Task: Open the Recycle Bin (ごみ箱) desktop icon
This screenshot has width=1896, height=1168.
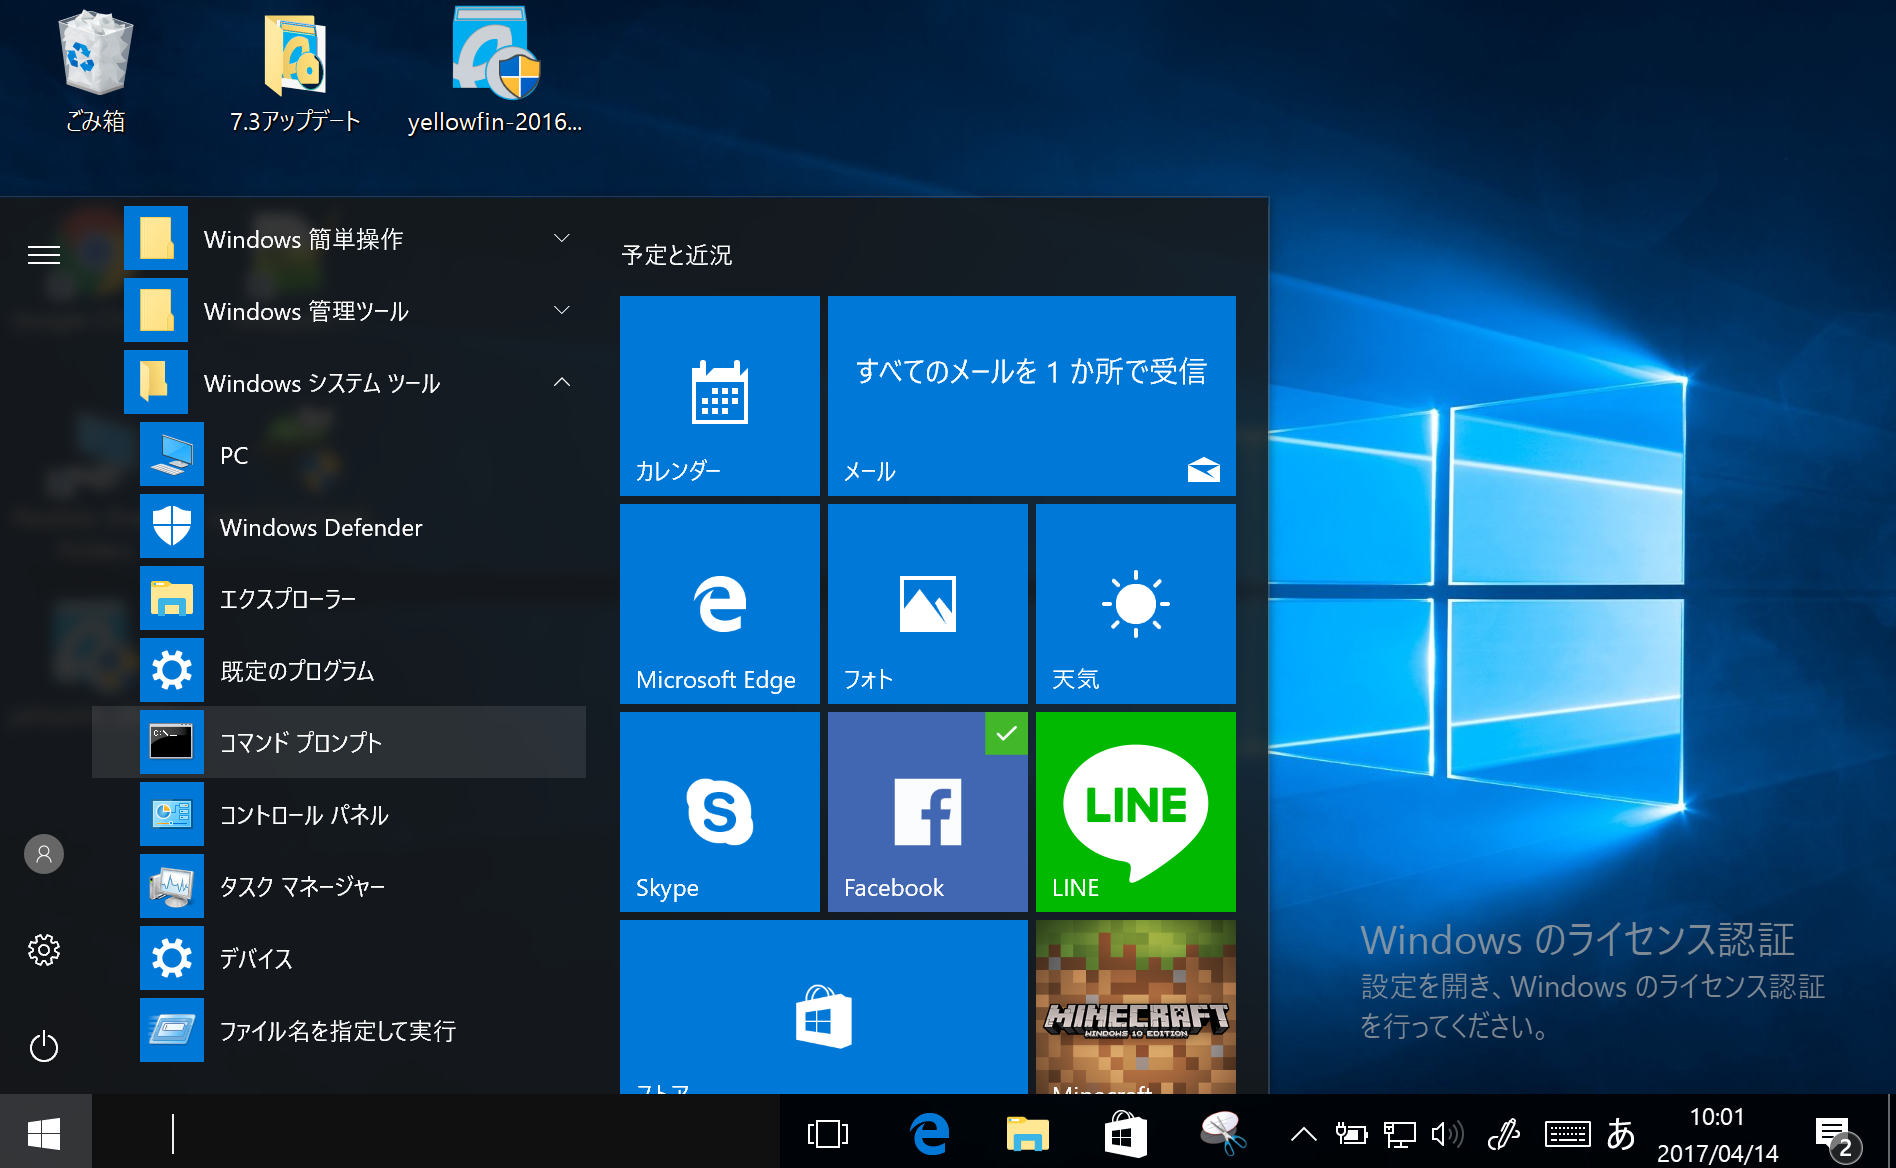Action: (95, 72)
